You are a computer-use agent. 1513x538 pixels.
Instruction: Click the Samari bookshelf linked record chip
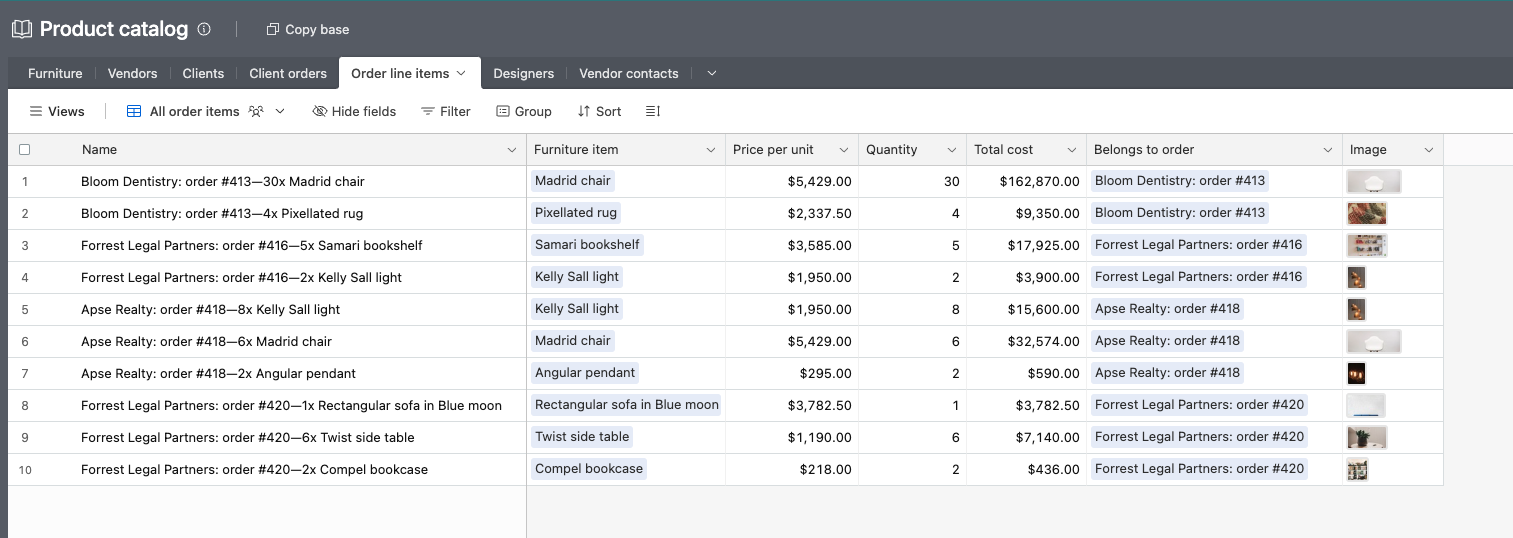(x=587, y=245)
